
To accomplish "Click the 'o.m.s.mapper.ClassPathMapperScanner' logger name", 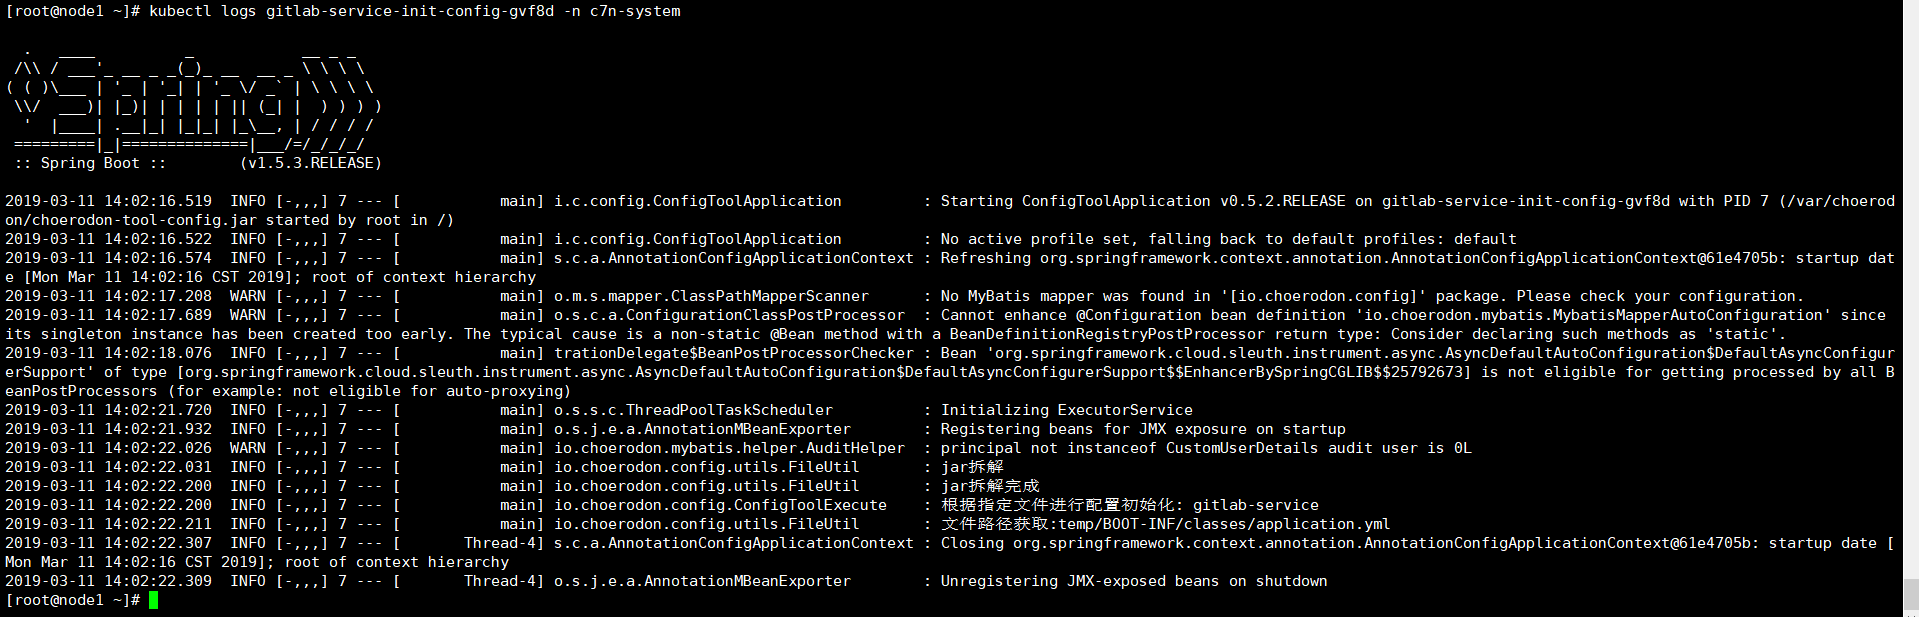I will tap(711, 296).
